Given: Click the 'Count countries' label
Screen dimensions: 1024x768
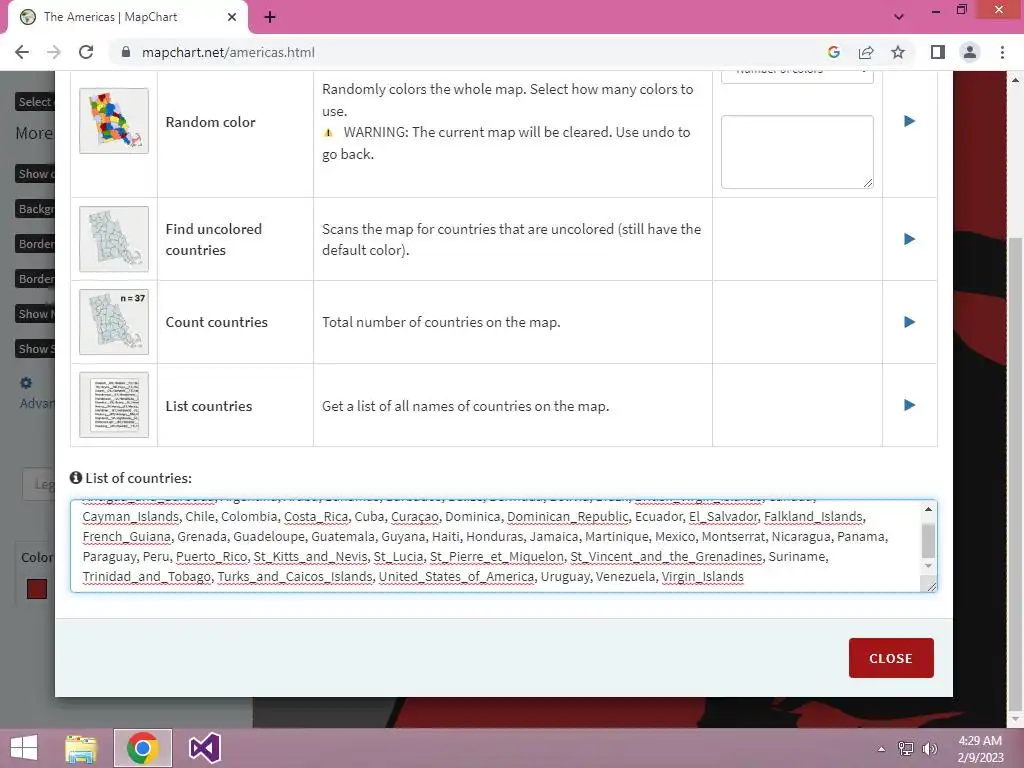Looking at the screenshot, I should [216, 322].
